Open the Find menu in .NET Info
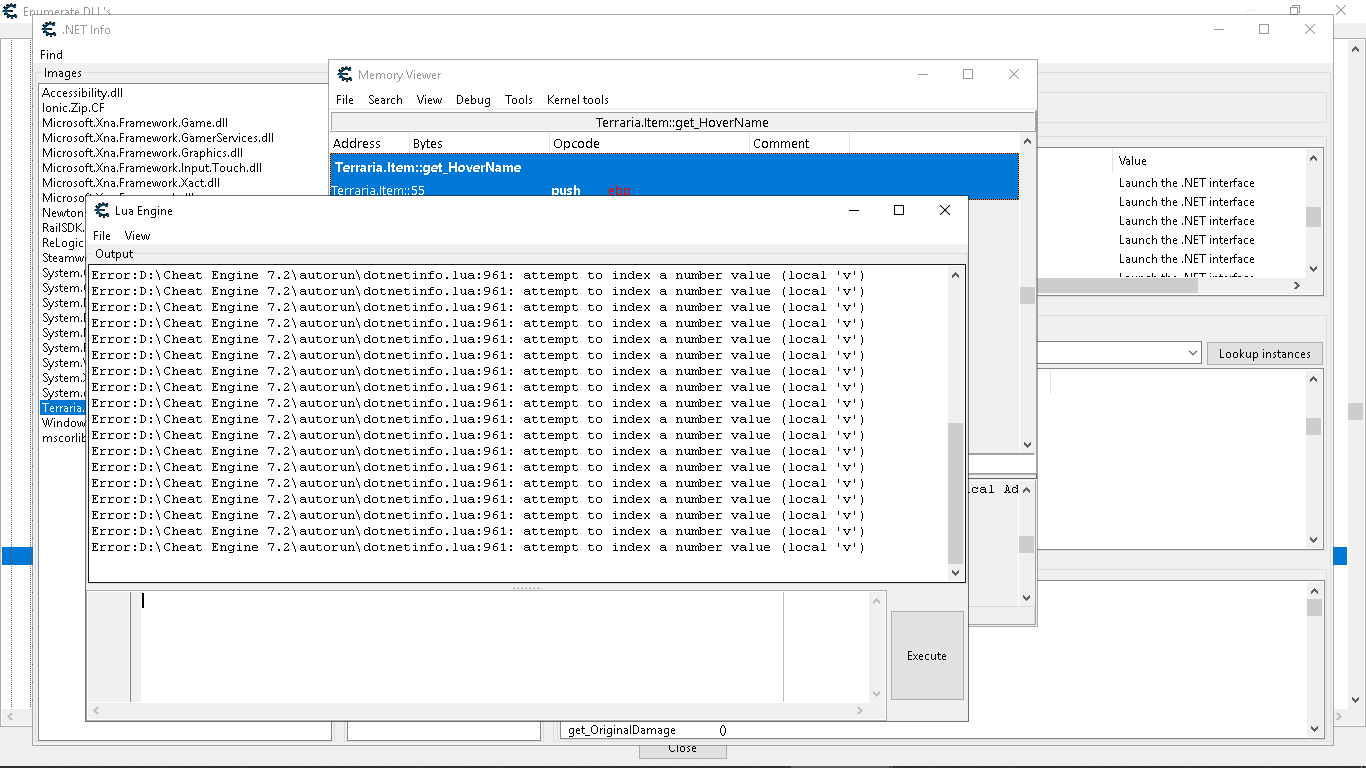This screenshot has width=1366, height=768. tap(51, 54)
